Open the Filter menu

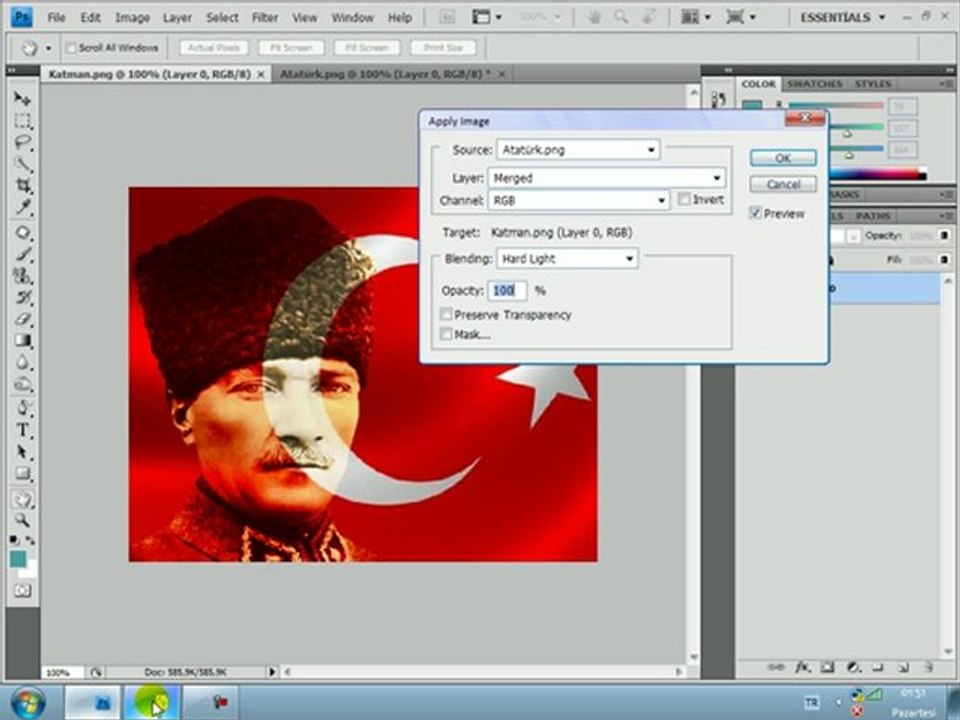click(264, 18)
